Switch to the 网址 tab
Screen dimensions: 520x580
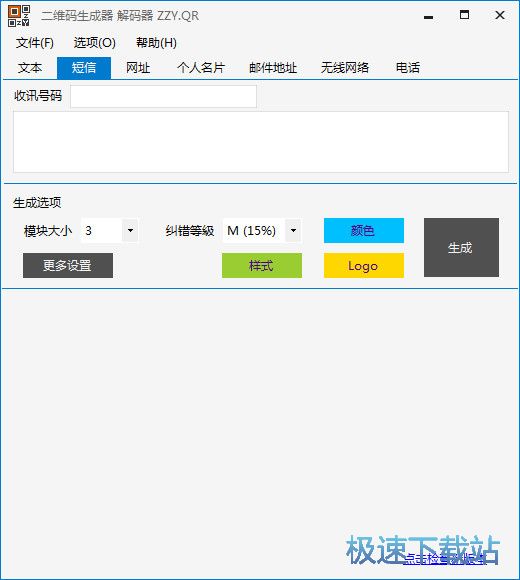[138, 68]
